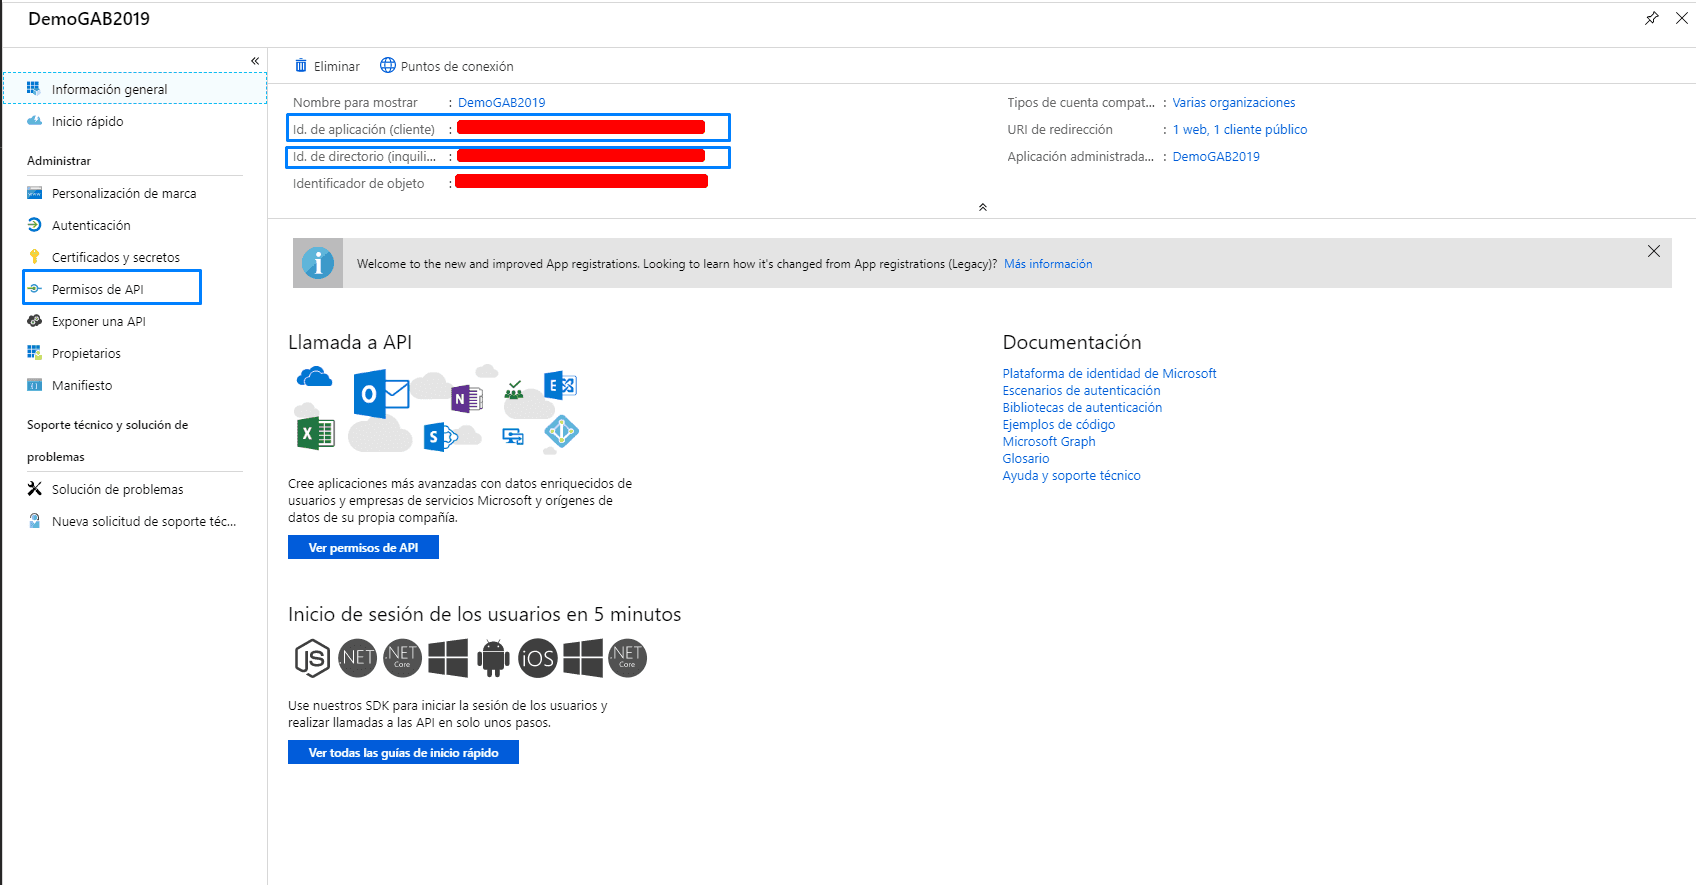1696x885 pixels.
Task: Collapse the essentials section chevron
Action: [x=983, y=207]
